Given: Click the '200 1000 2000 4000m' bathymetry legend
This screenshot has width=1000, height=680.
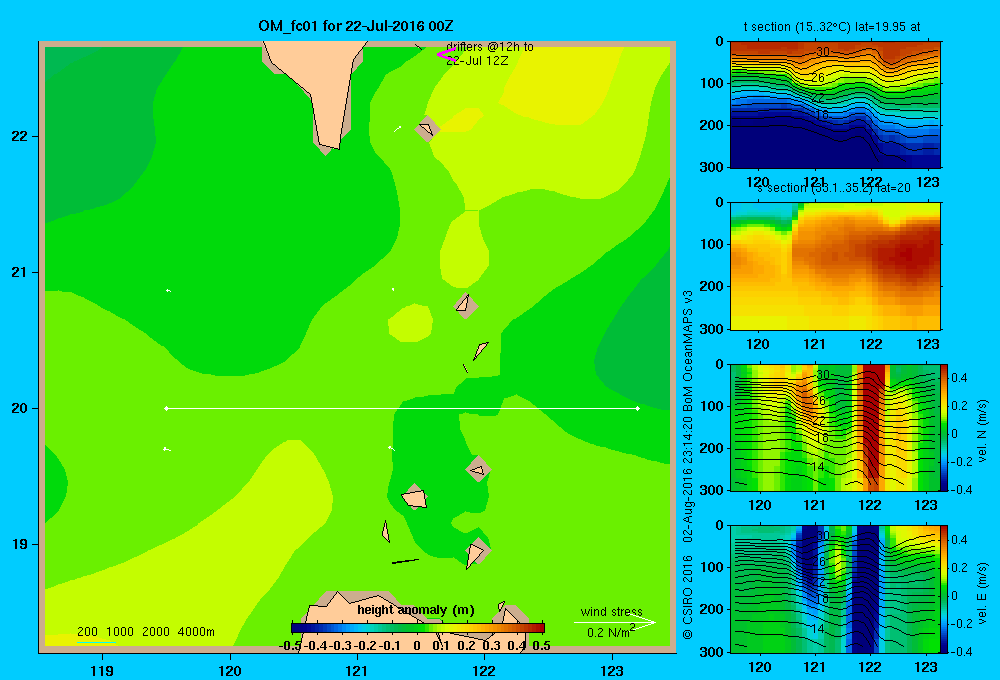Looking at the screenshot, I should pyautogui.click(x=145, y=632).
